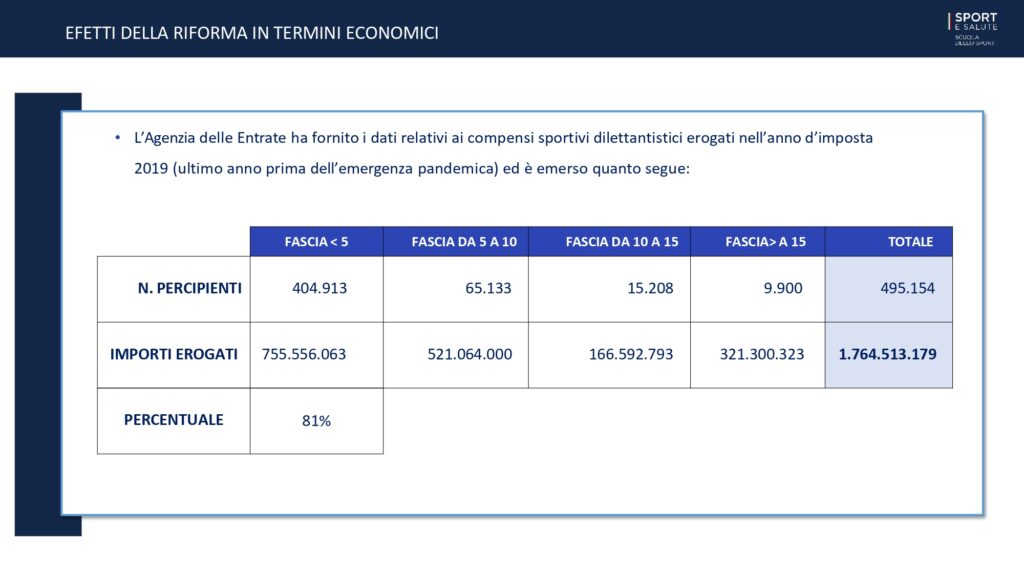
Task: Select the slide title about riforma effects
Action: tap(252, 33)
